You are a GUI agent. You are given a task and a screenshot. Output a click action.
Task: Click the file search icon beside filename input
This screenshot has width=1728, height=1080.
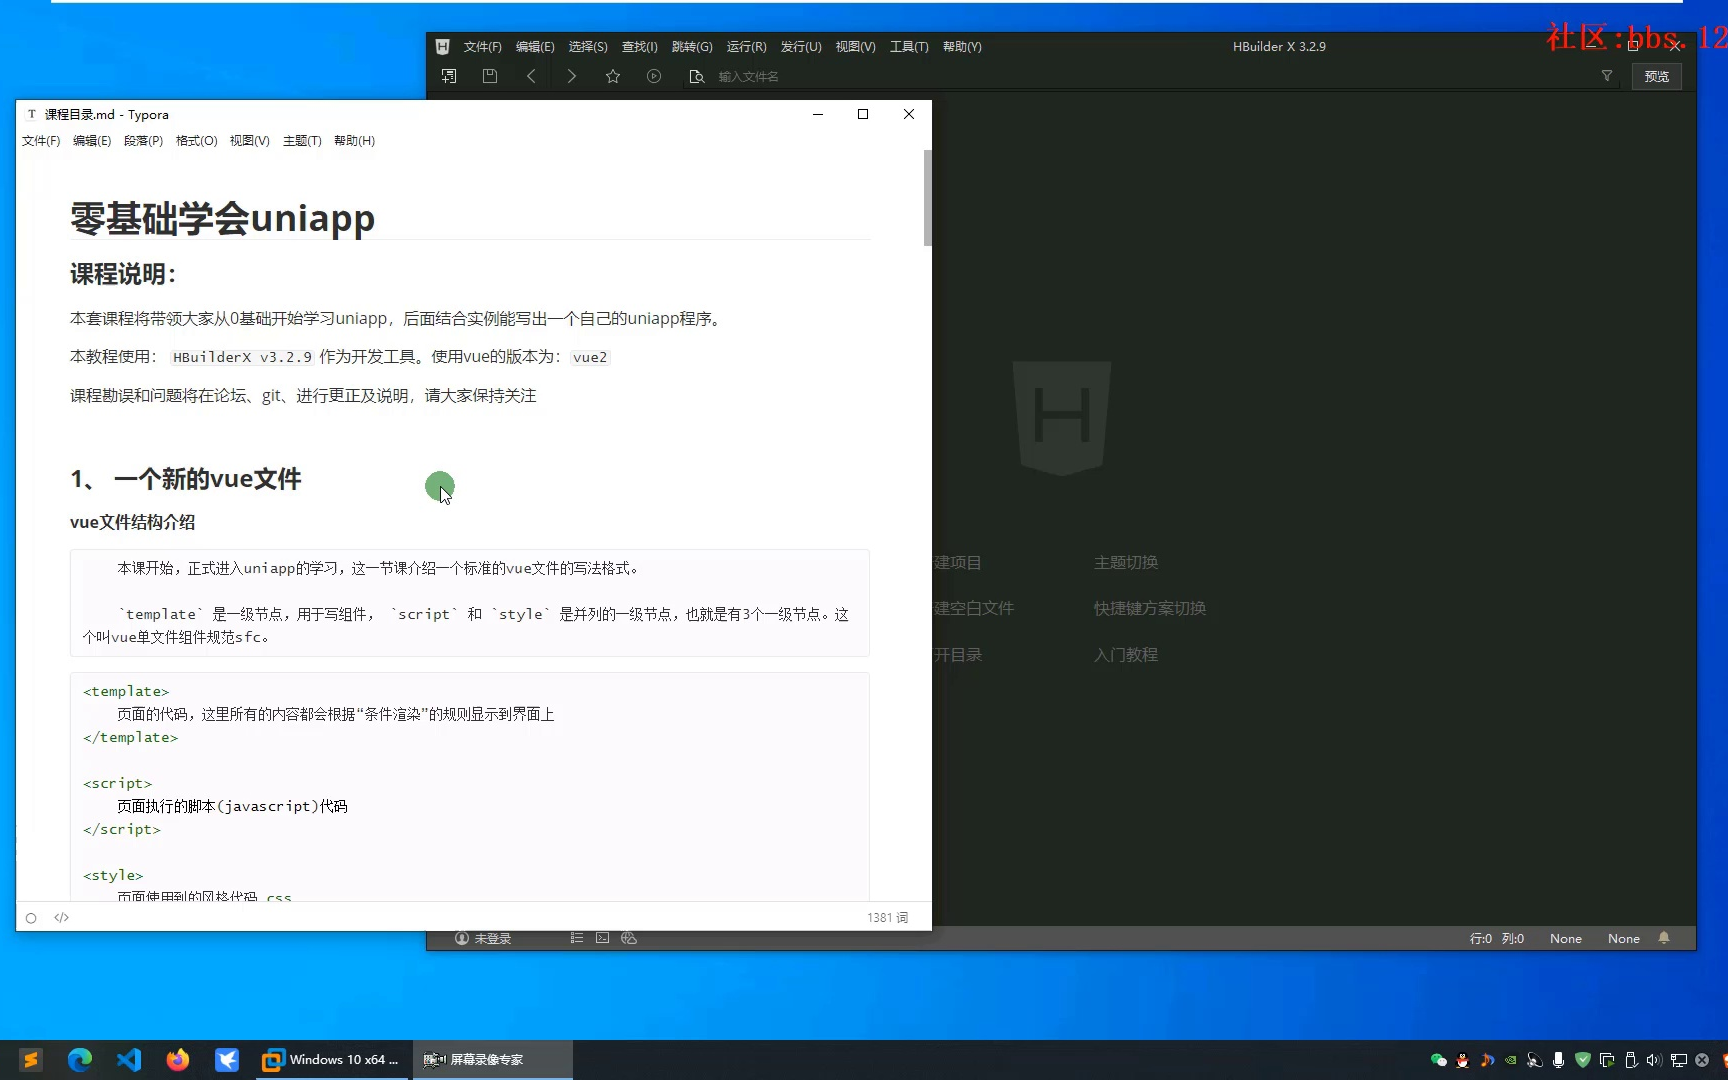(x=697, y=76)
